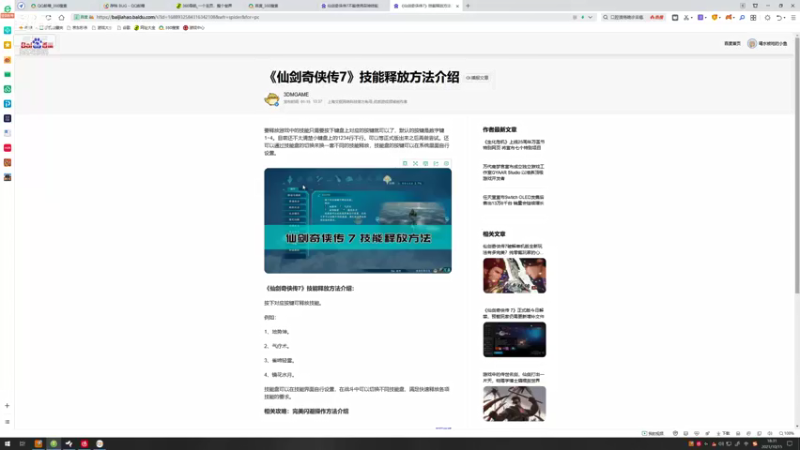Click the green browser taskbar icon
The height and width of the screenshot is (450, 800).
click(54, 444)
